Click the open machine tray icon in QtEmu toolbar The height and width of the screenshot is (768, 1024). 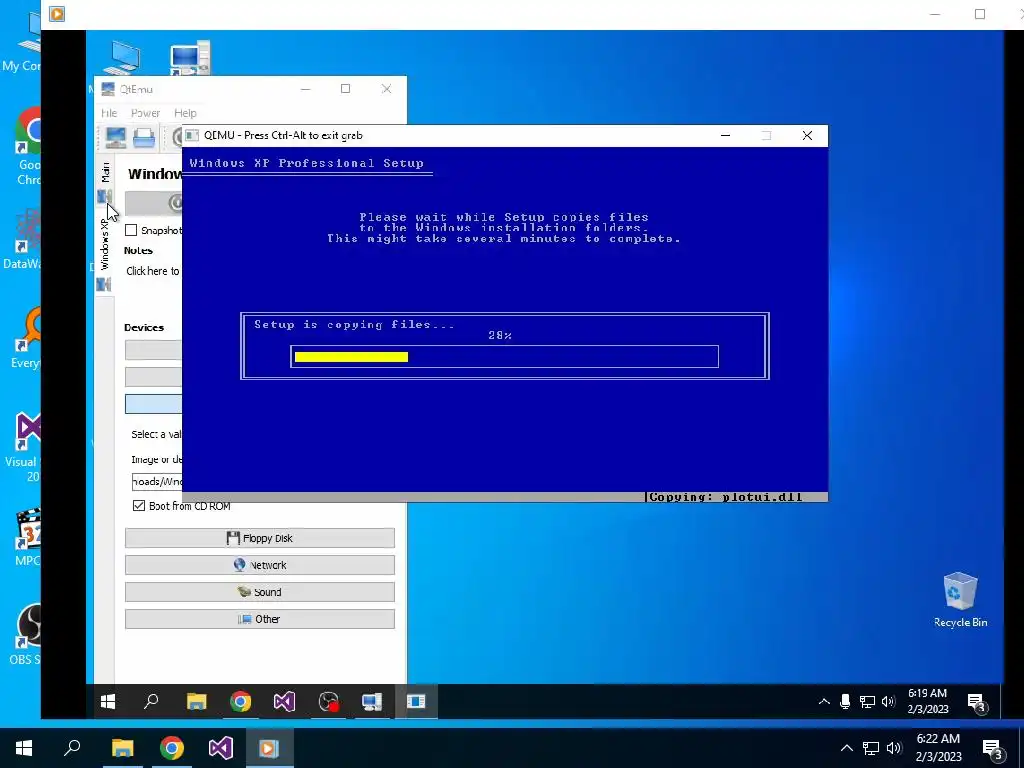(x=144, y=138)
